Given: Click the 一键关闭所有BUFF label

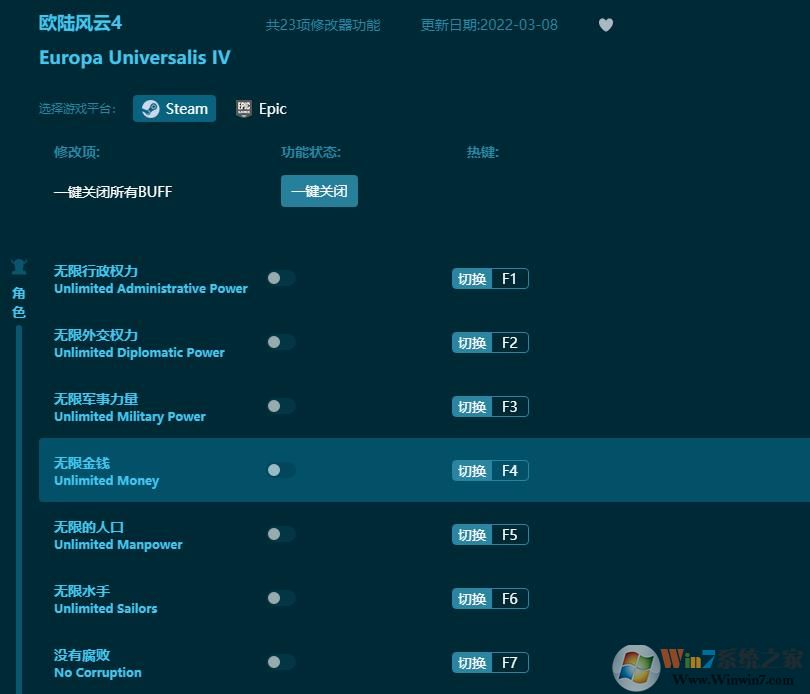Looking at the screenshot, I should click(113, 192).
